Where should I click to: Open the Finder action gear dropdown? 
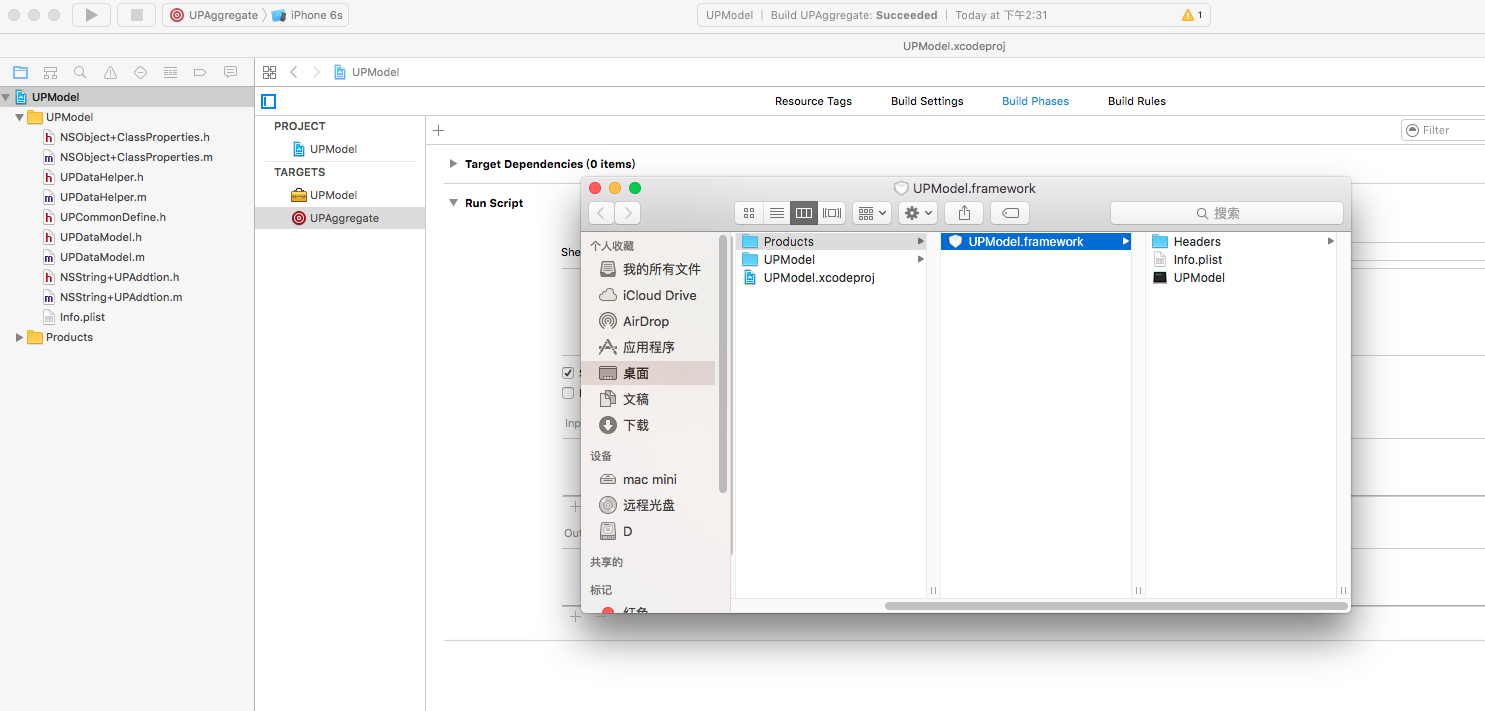(x=917, y=213)
